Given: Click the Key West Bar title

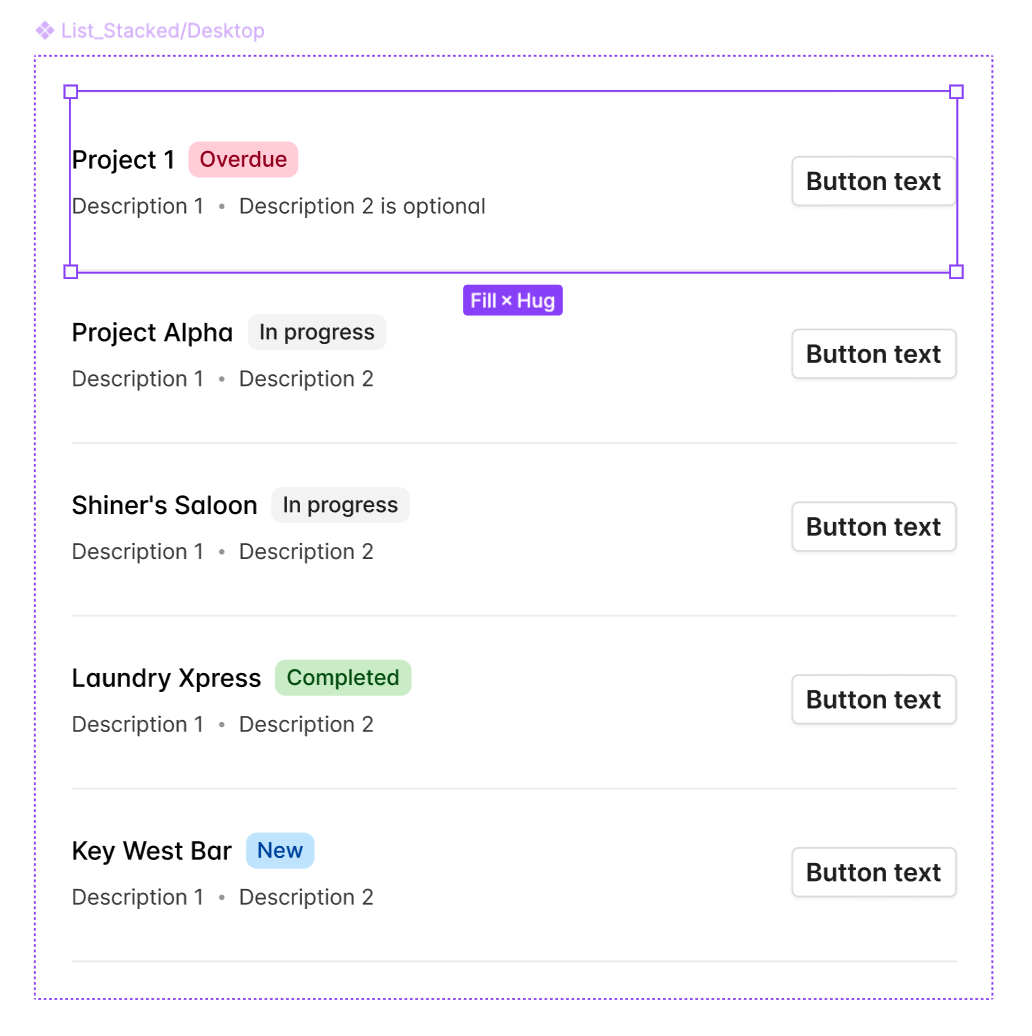Looking at the screenshot, I should [x=152, y=851].
